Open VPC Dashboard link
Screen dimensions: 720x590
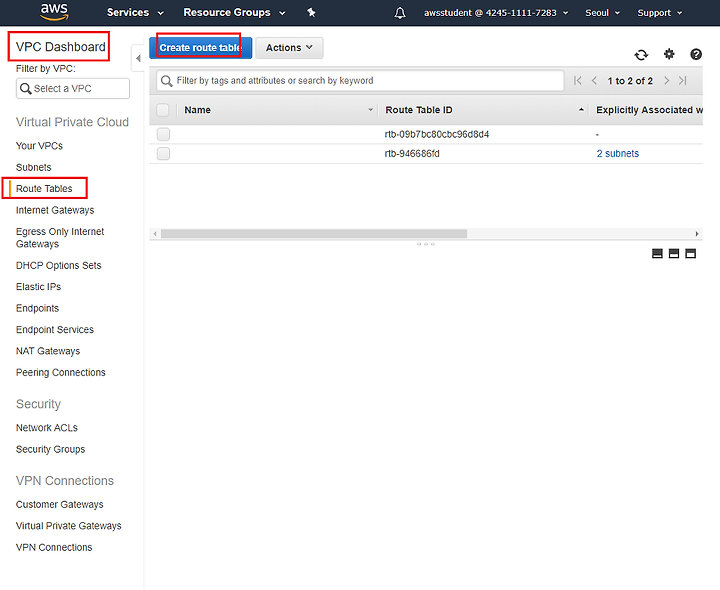pyautogui.click(x=60, y=47)
